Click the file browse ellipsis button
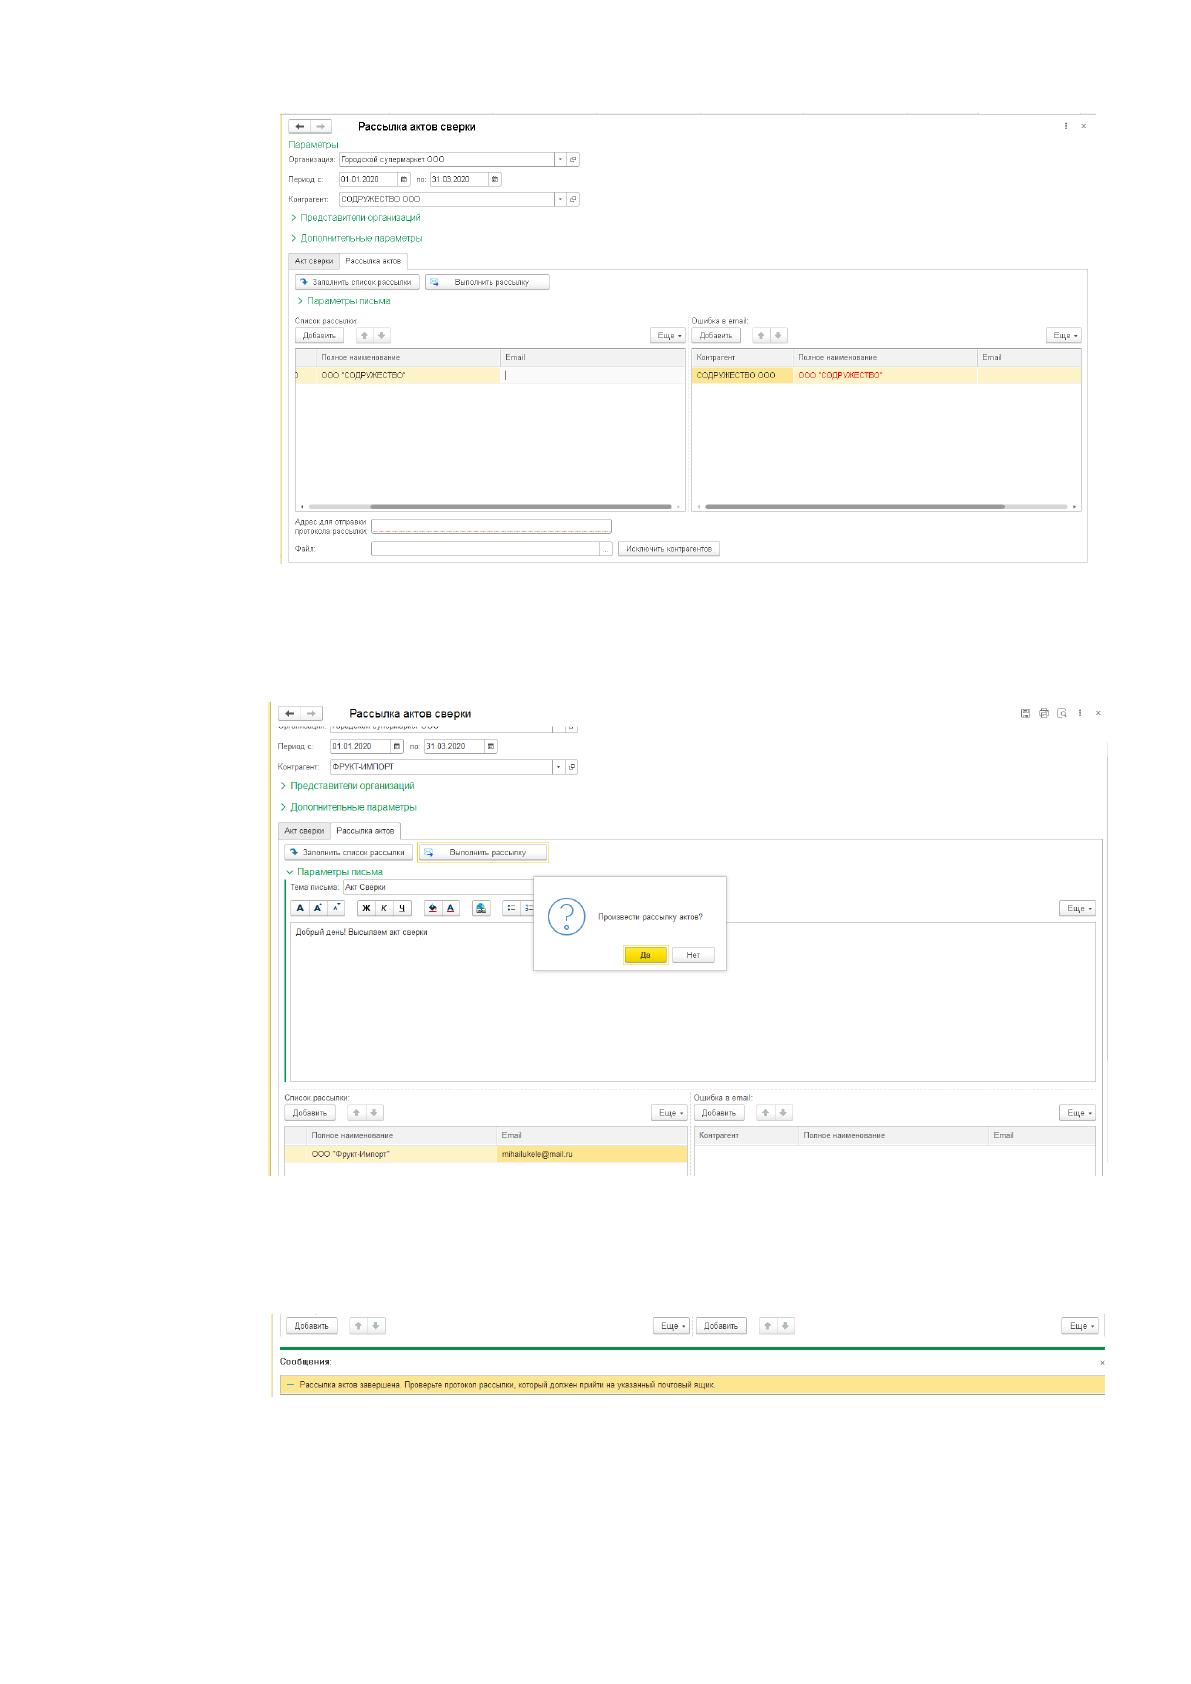 [606, 549]
